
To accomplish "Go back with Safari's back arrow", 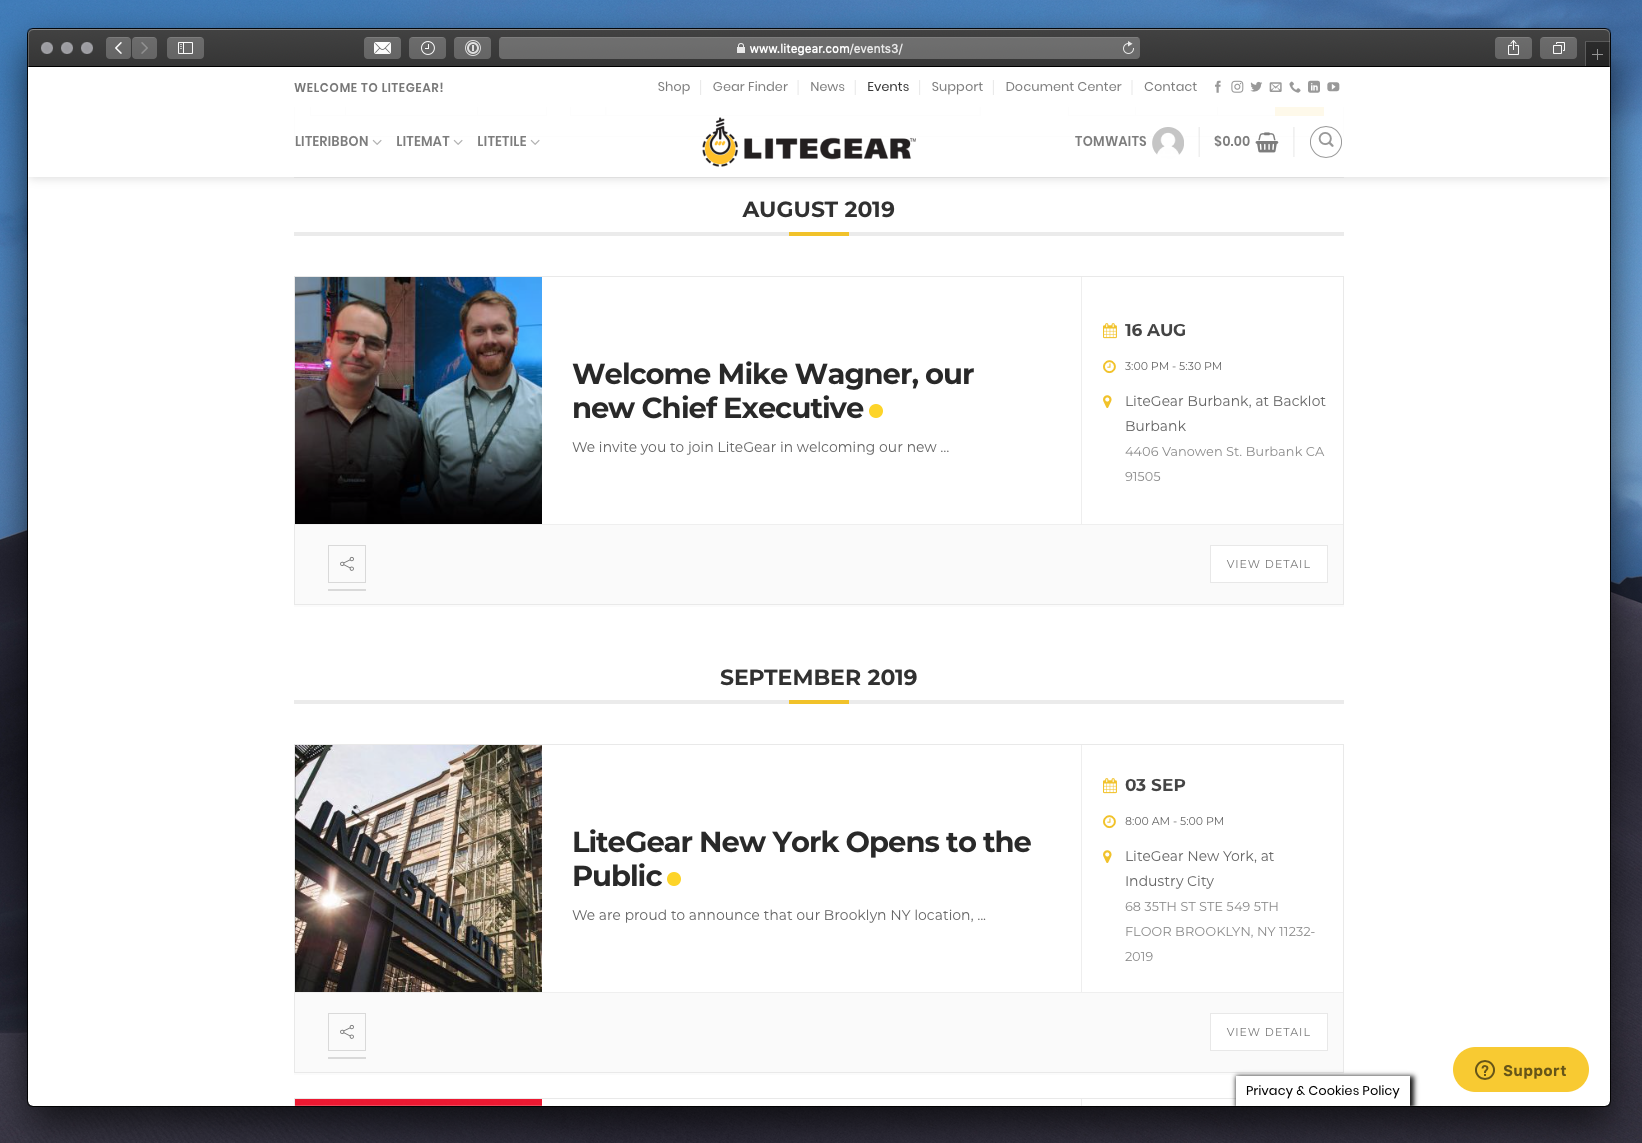I will point(119,48).
